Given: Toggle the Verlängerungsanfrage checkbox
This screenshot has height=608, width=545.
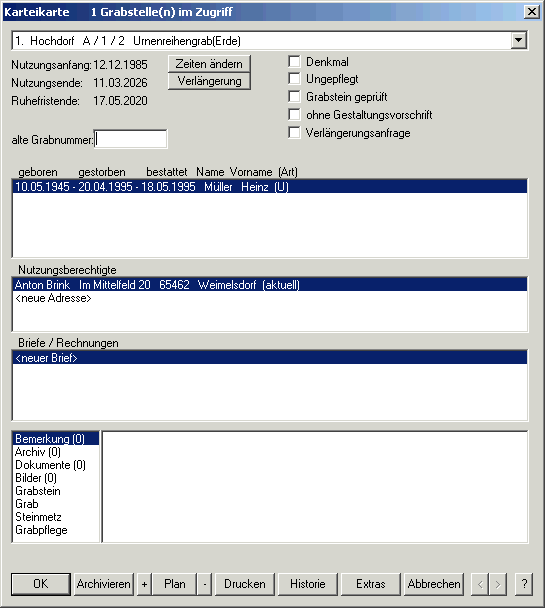Looking at the screenshot, I should click(294, 133).
